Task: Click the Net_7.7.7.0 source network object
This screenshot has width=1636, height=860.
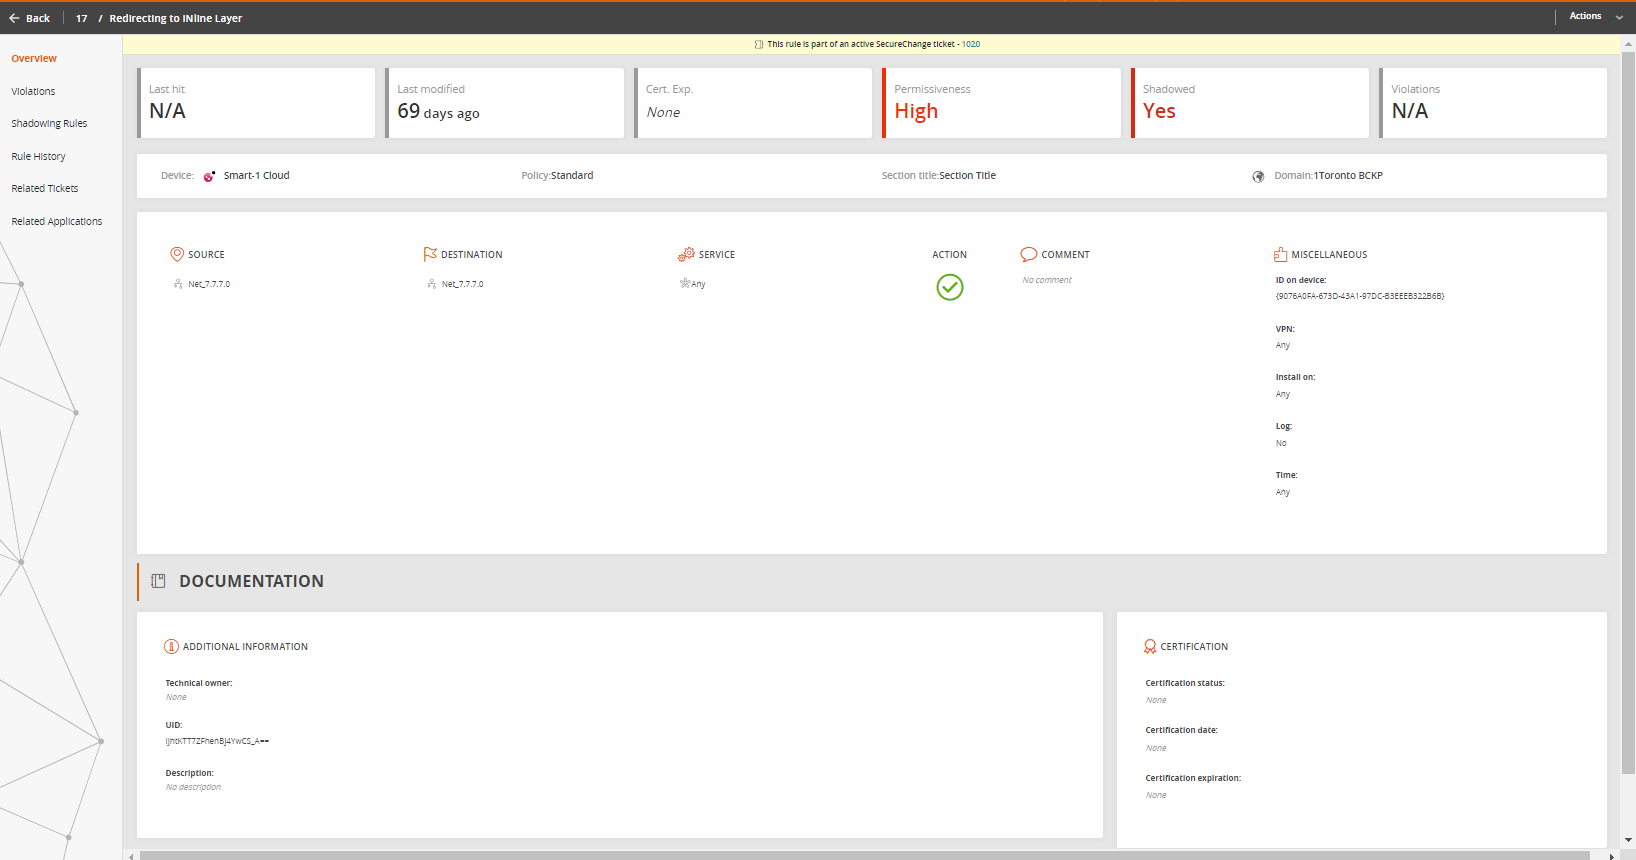Action: [208, 284]
